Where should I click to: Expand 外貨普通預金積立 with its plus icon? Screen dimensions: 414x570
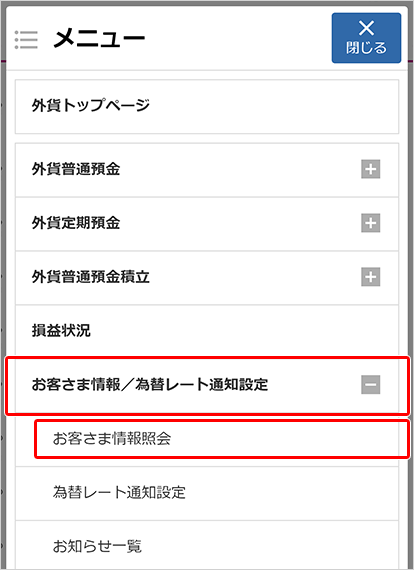coord(370,277)
